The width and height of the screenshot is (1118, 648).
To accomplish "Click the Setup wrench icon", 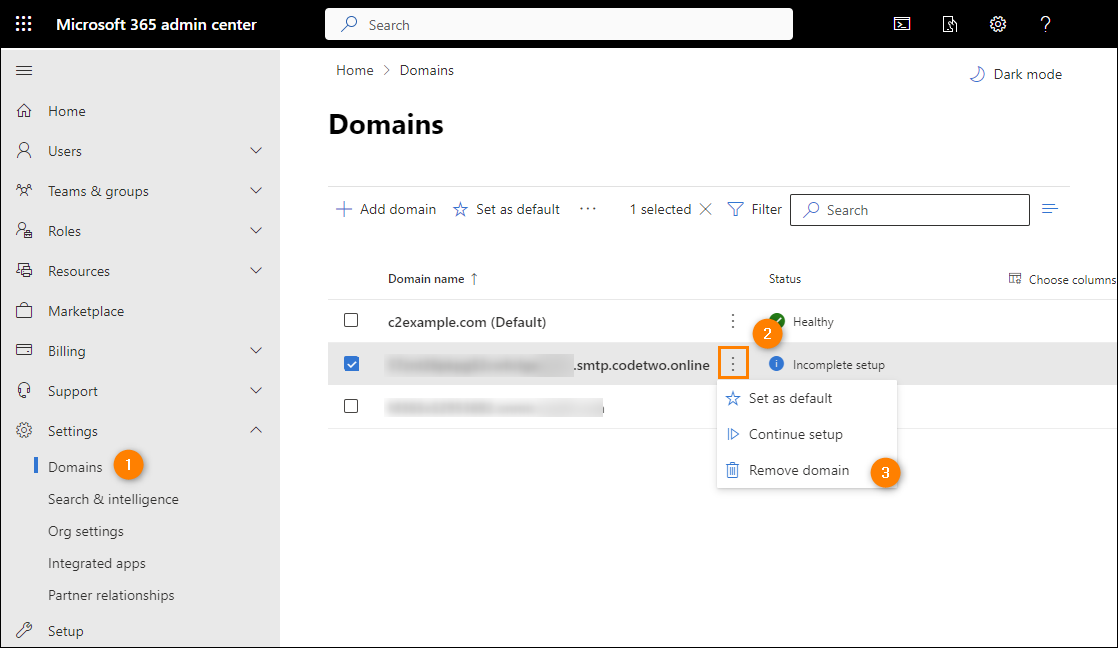I will click(24, 630).
